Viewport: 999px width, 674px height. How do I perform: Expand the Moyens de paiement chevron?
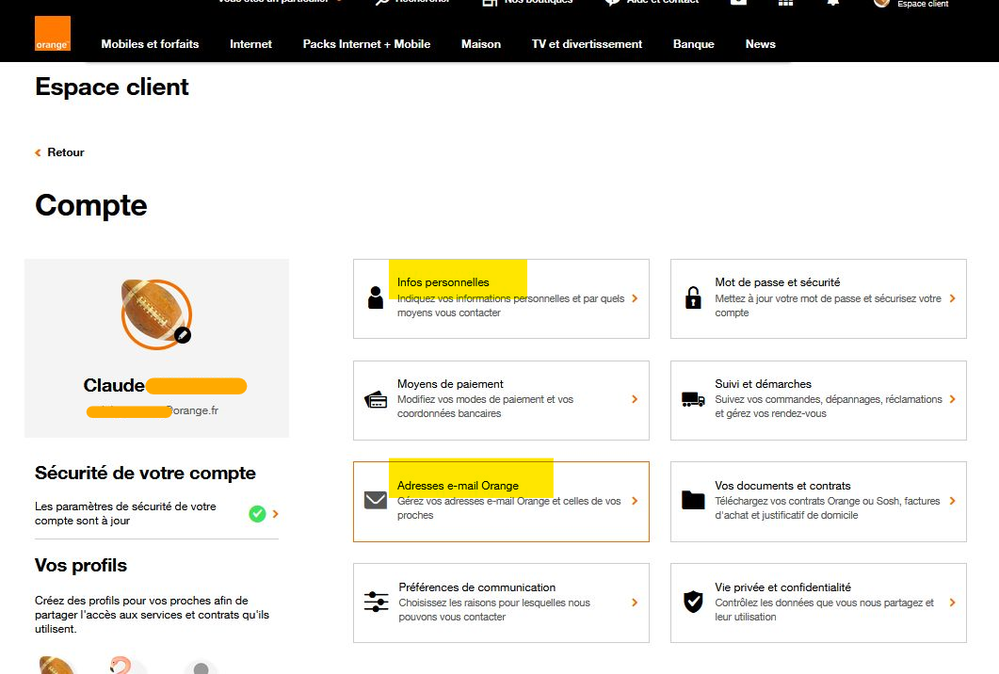click(635, 399)
